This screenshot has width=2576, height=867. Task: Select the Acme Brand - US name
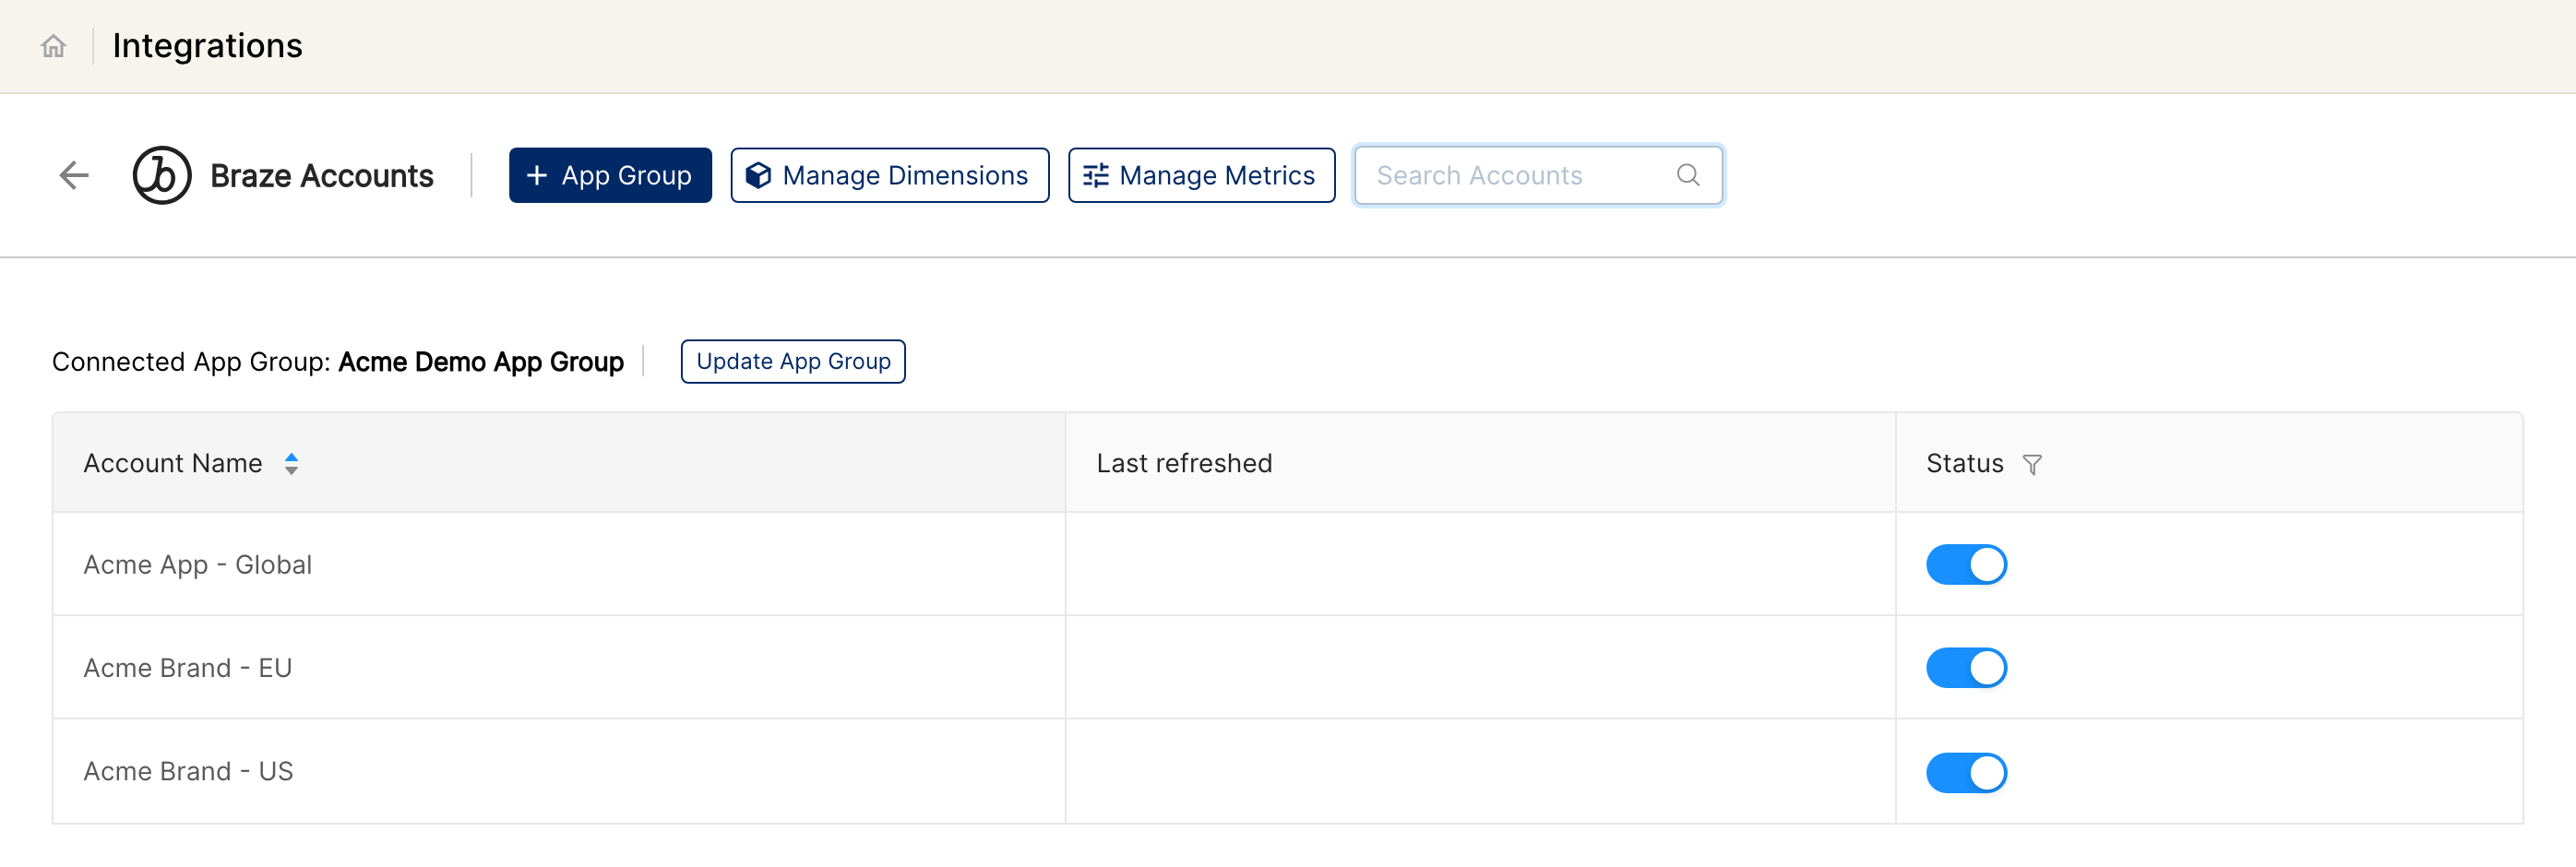tap(188, 772)
